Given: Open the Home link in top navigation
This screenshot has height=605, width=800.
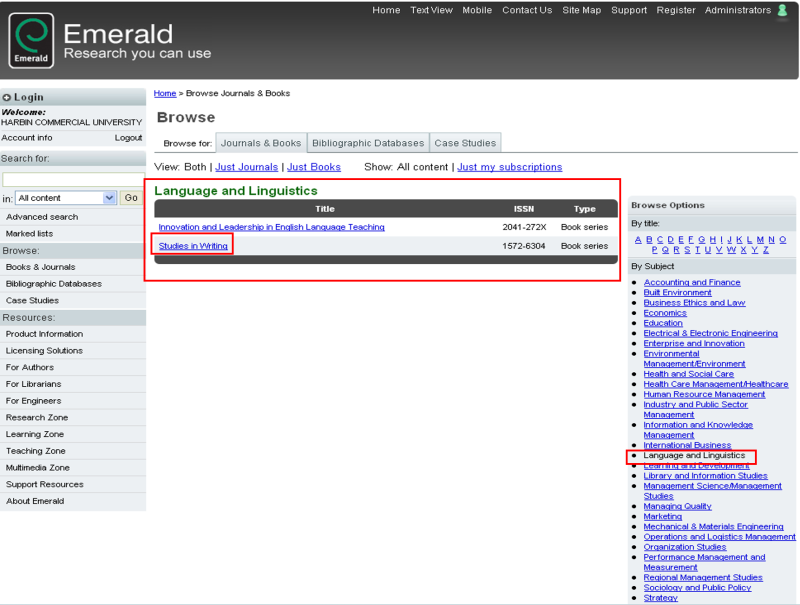Looking at the screenshot, I should tap(386, 10).
